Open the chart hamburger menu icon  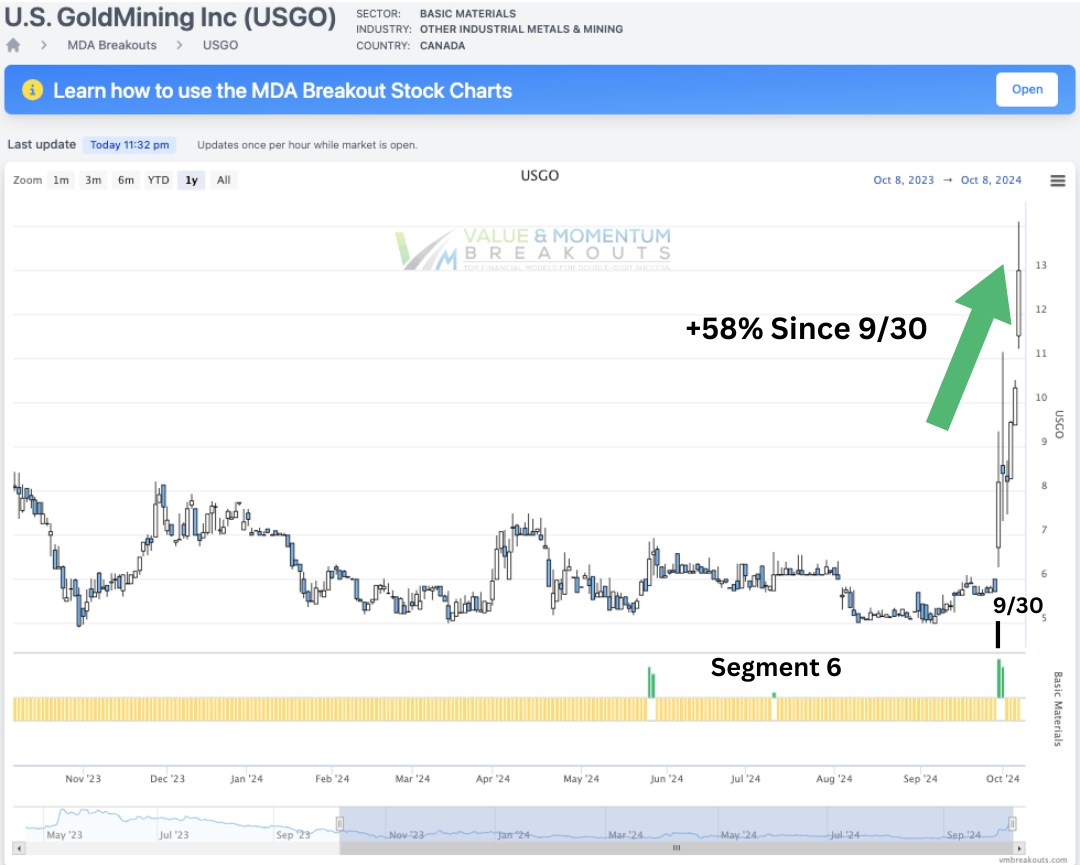pos(1057,180)
